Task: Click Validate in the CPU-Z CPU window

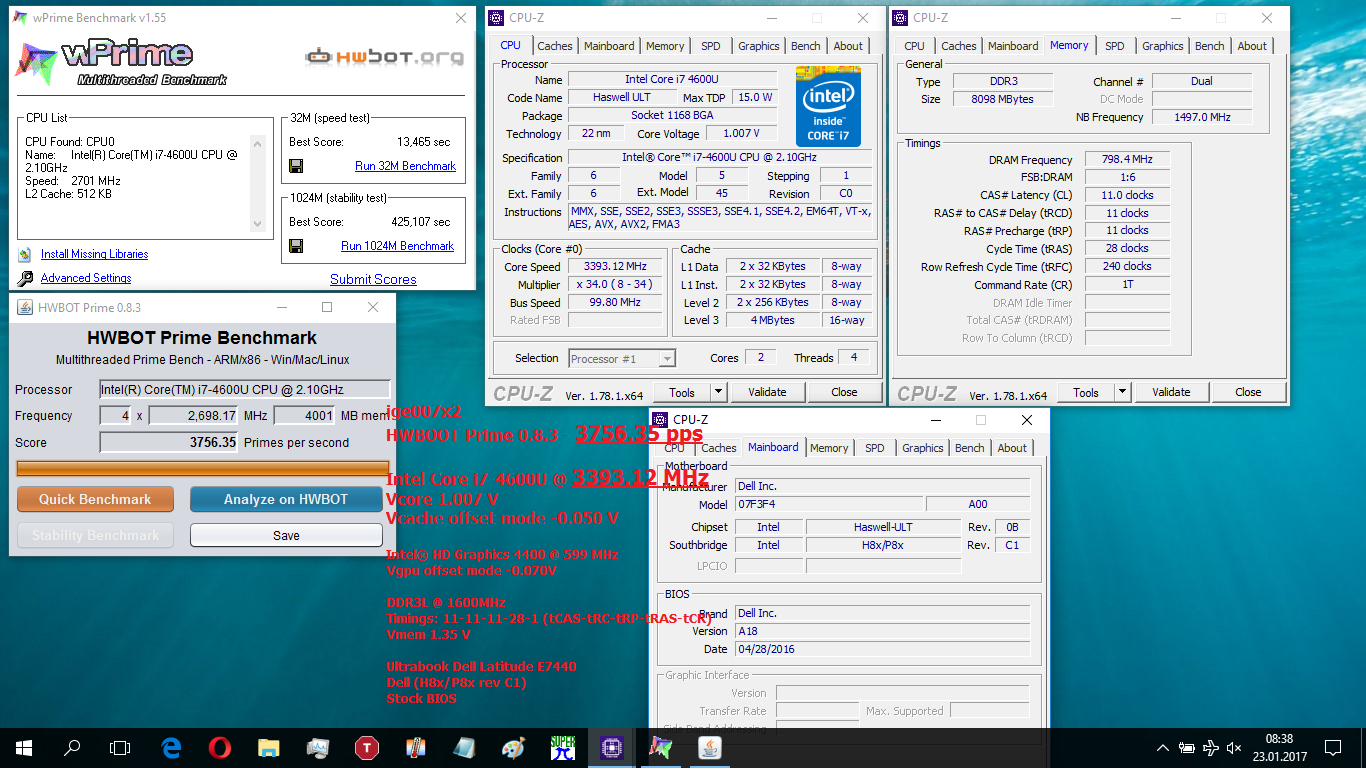Action: (767, 392)
